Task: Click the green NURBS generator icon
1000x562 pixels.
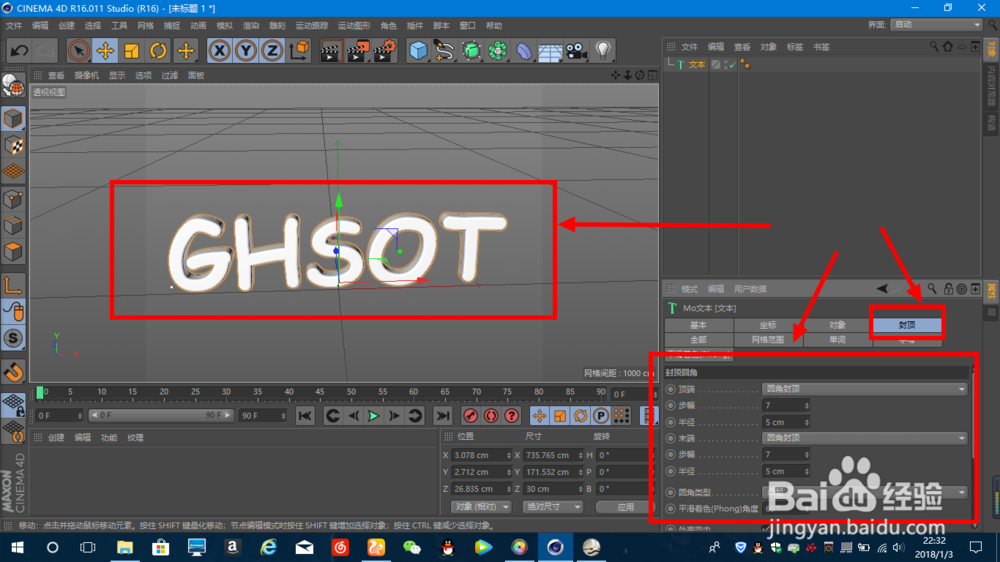Action: coord(471,50)
